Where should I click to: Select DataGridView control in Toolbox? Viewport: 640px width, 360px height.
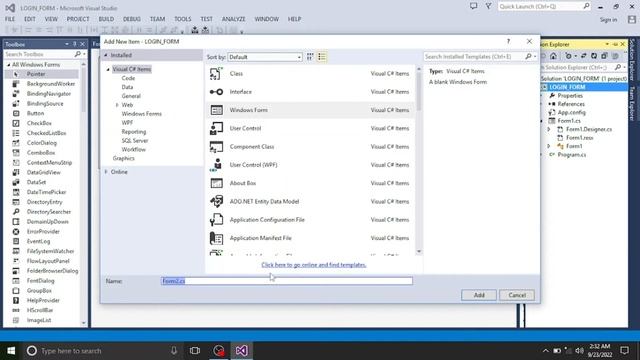(x=43, y=172)
